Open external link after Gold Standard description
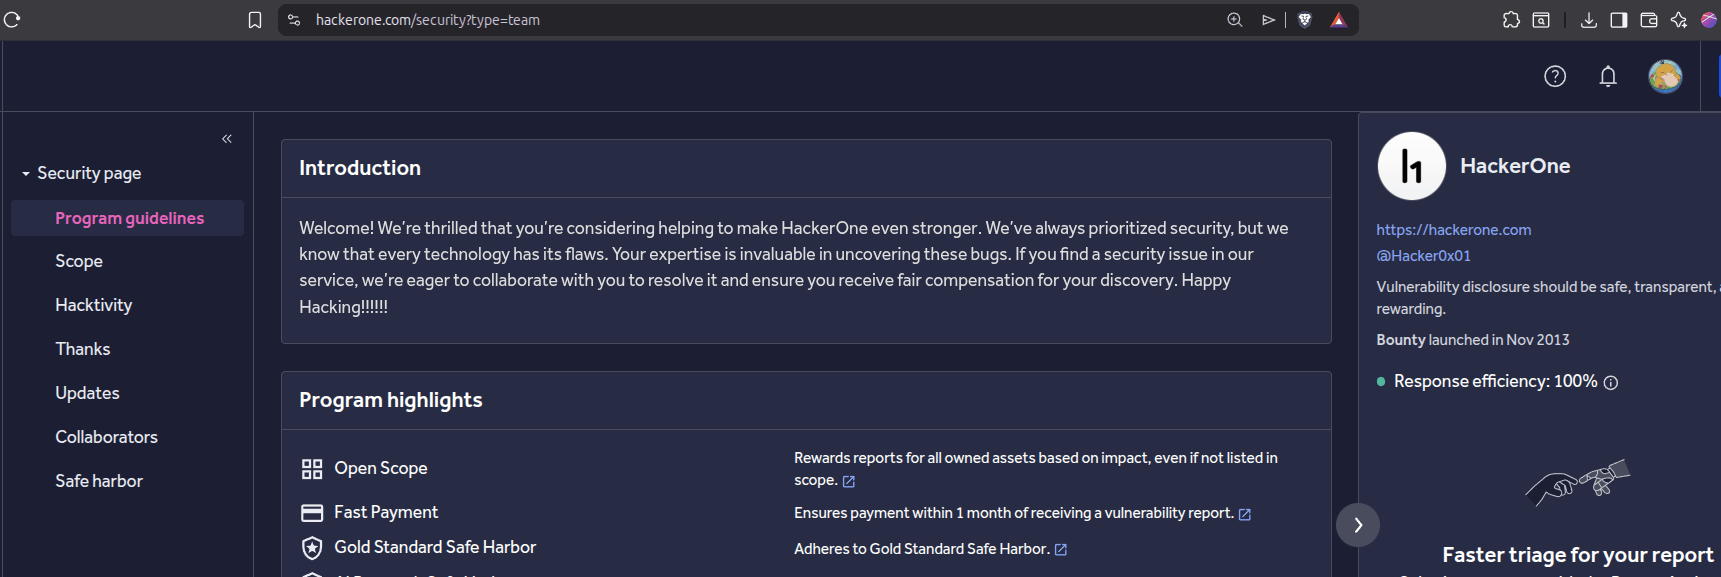1721x577 pixels. pyautogui.click(x=1060, y=550)
